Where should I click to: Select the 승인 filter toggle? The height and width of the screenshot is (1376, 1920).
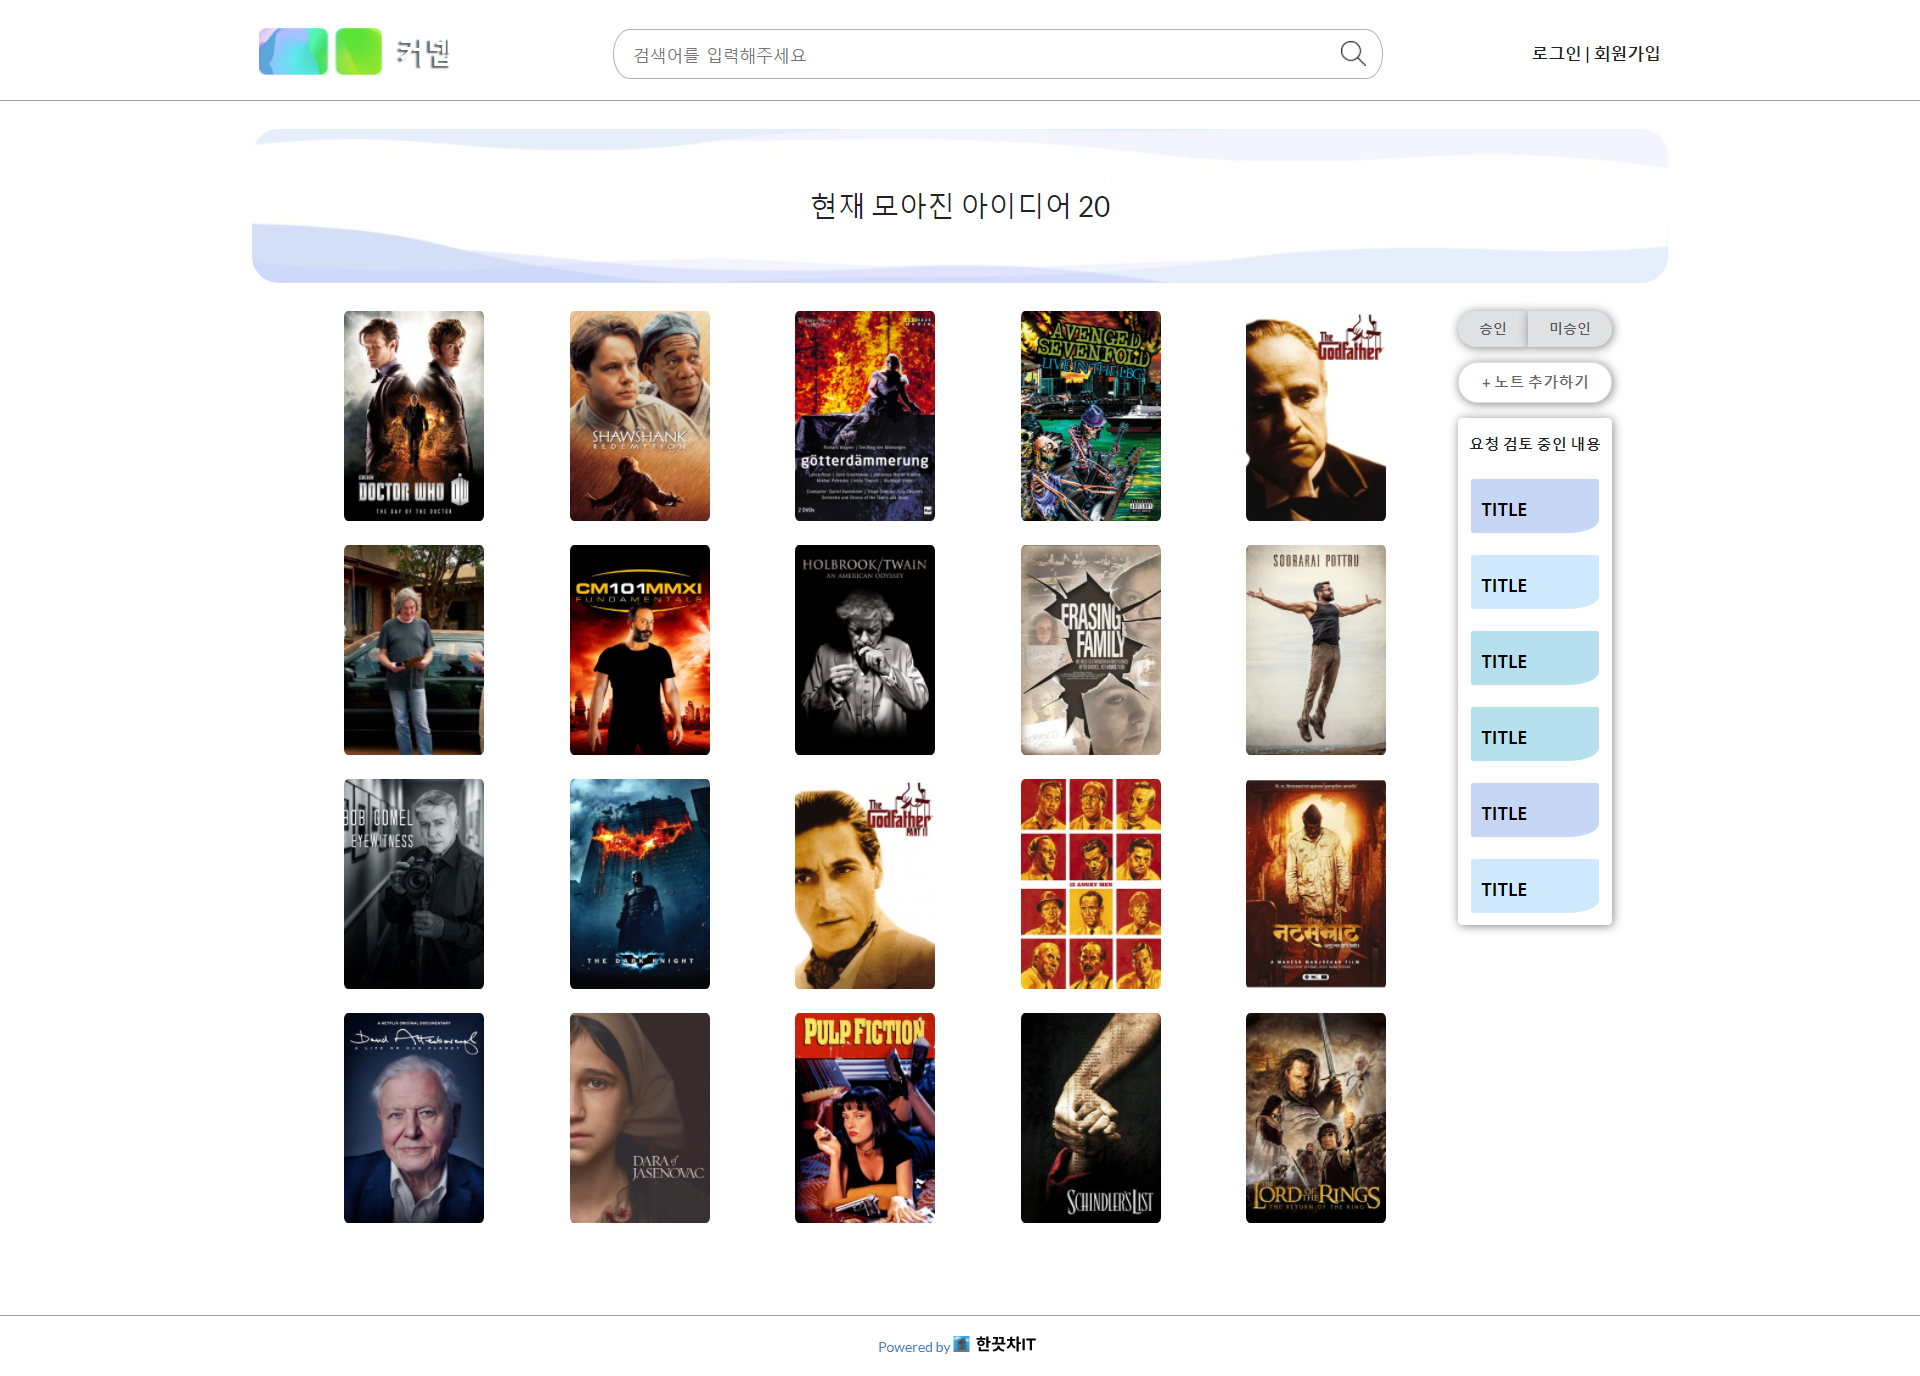coord(1492,328)
